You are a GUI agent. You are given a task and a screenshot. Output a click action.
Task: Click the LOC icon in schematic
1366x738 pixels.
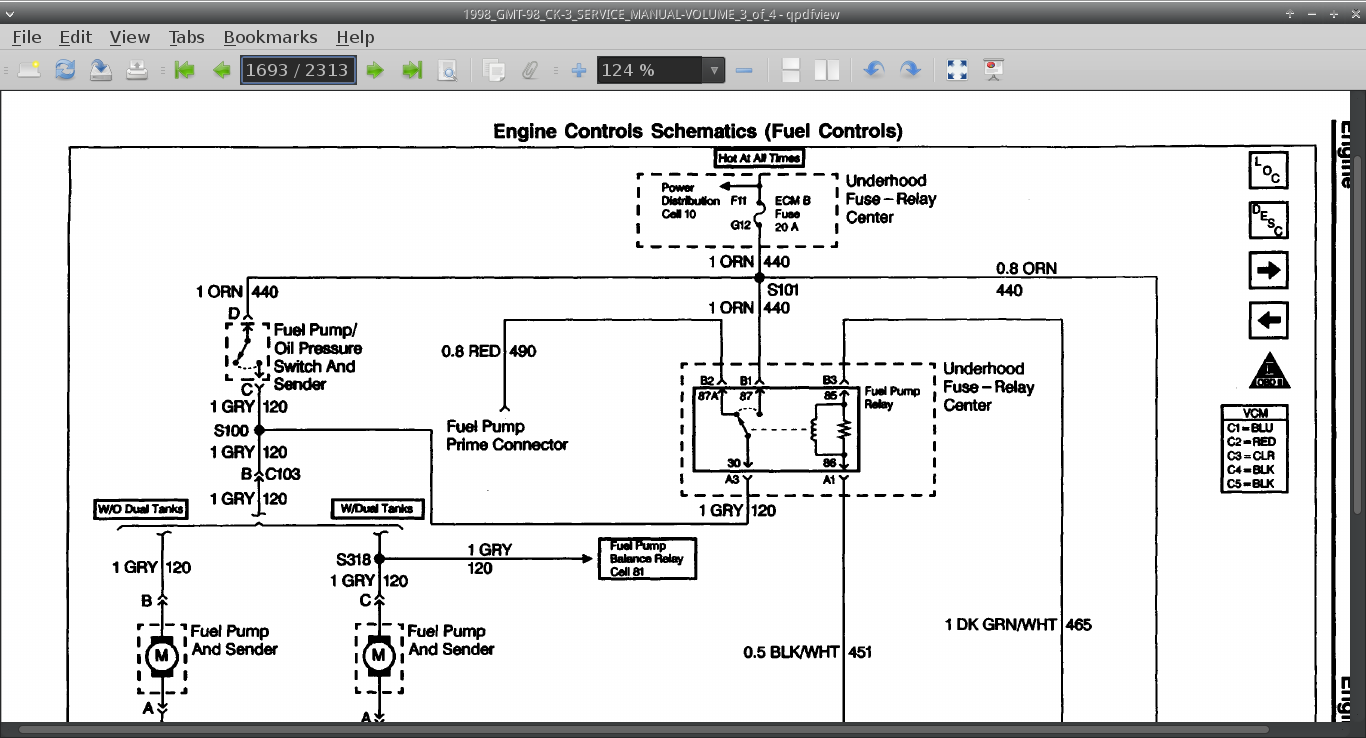tap(1269, 170)
